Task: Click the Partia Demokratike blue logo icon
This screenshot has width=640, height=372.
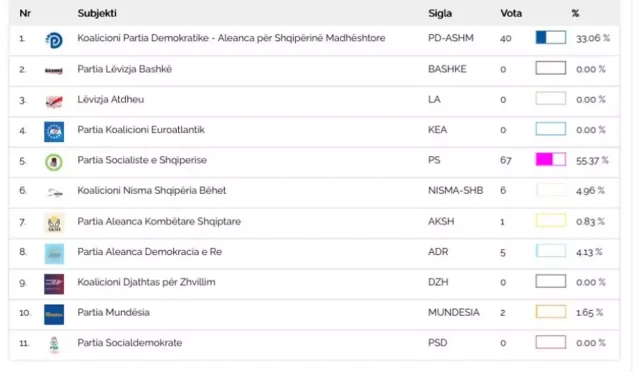Action: pos(54,40)
